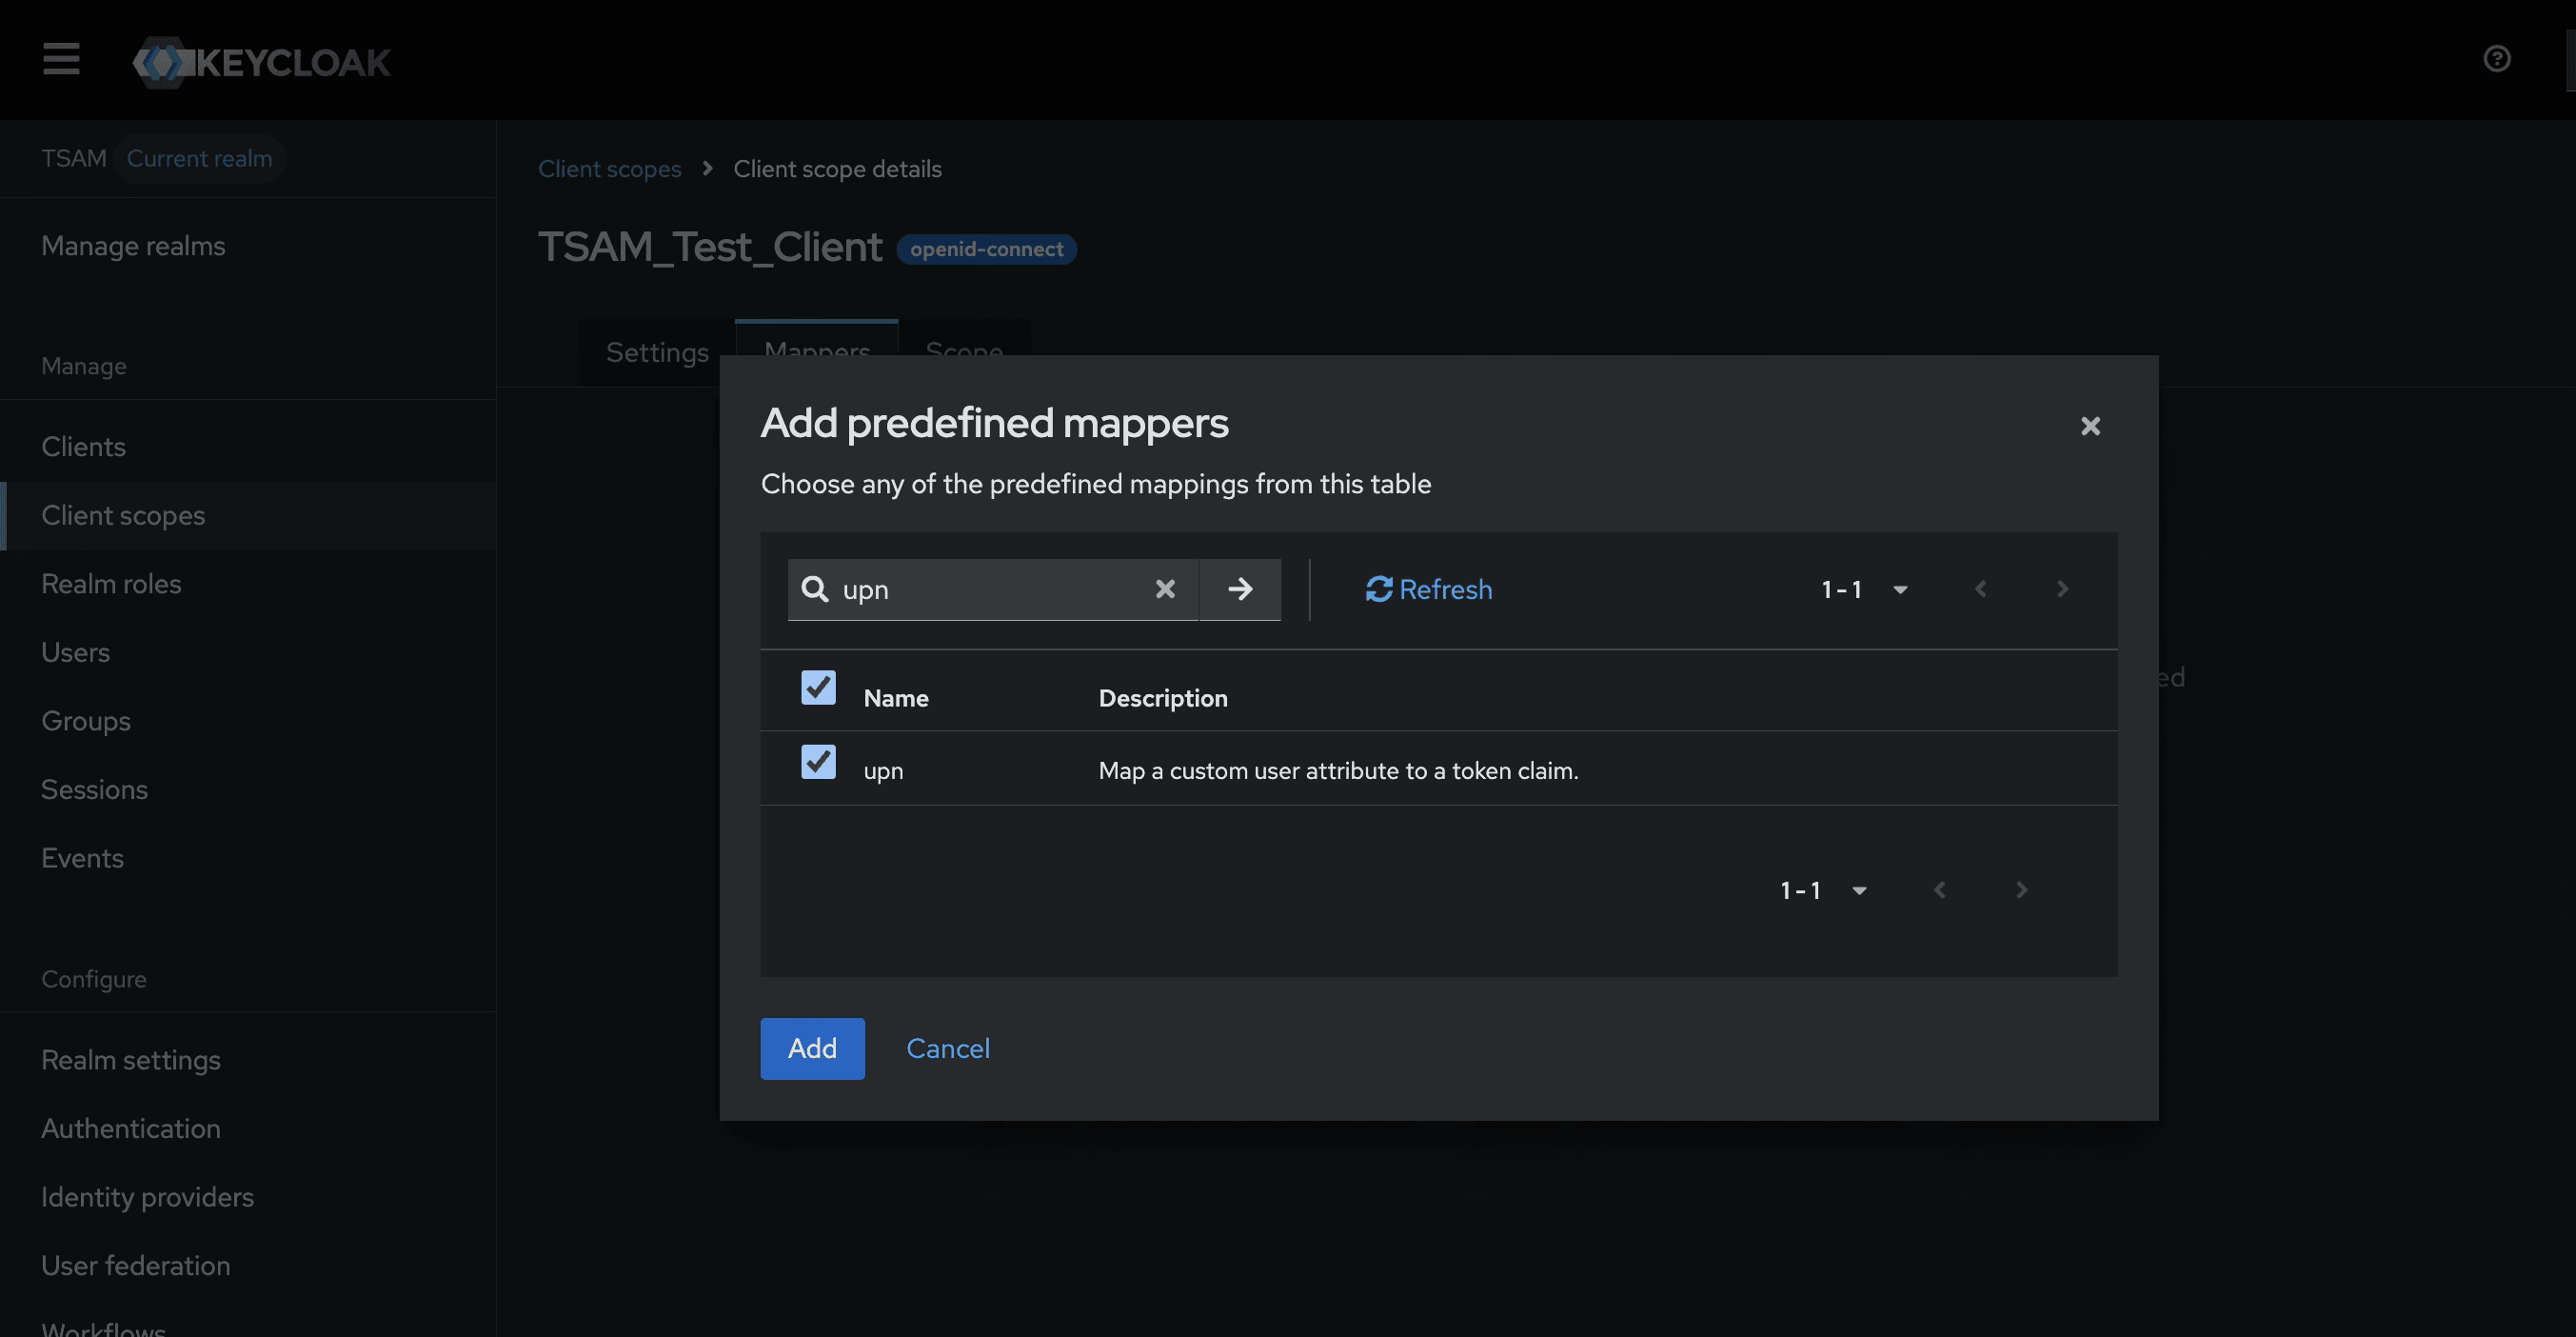Open the help question-mark icon
The width and height of the screenshot is (2576, 1337).
point(2497,59)
